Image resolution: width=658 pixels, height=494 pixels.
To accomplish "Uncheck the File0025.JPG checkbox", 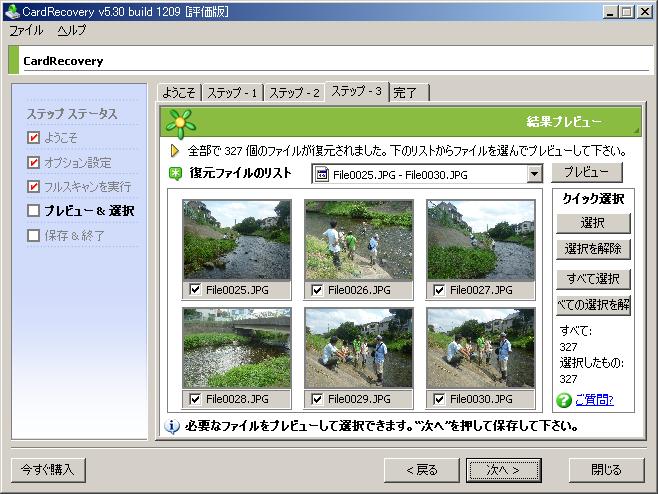I will tap(195, 290).
